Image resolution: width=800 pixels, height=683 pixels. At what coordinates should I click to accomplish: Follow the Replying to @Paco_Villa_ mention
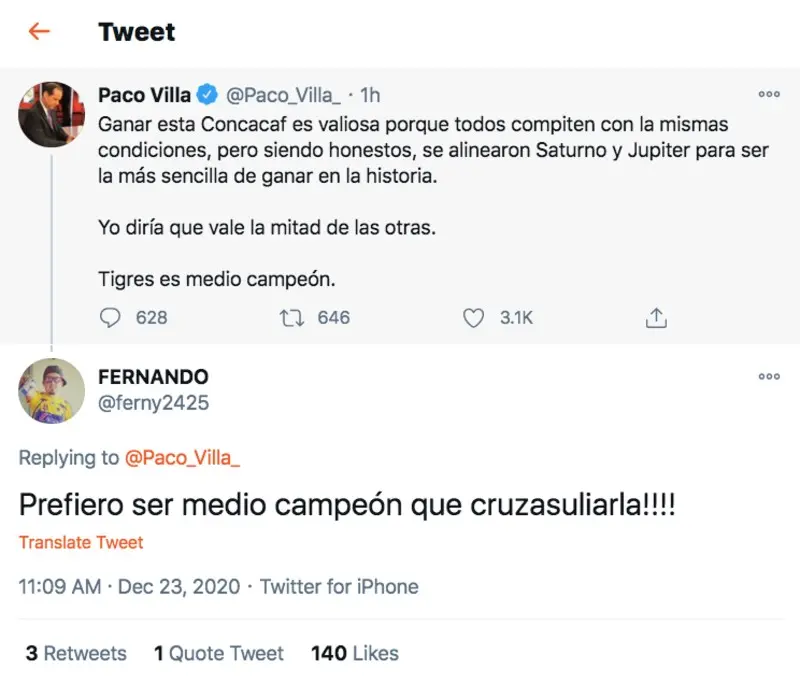tap(182, 458)
